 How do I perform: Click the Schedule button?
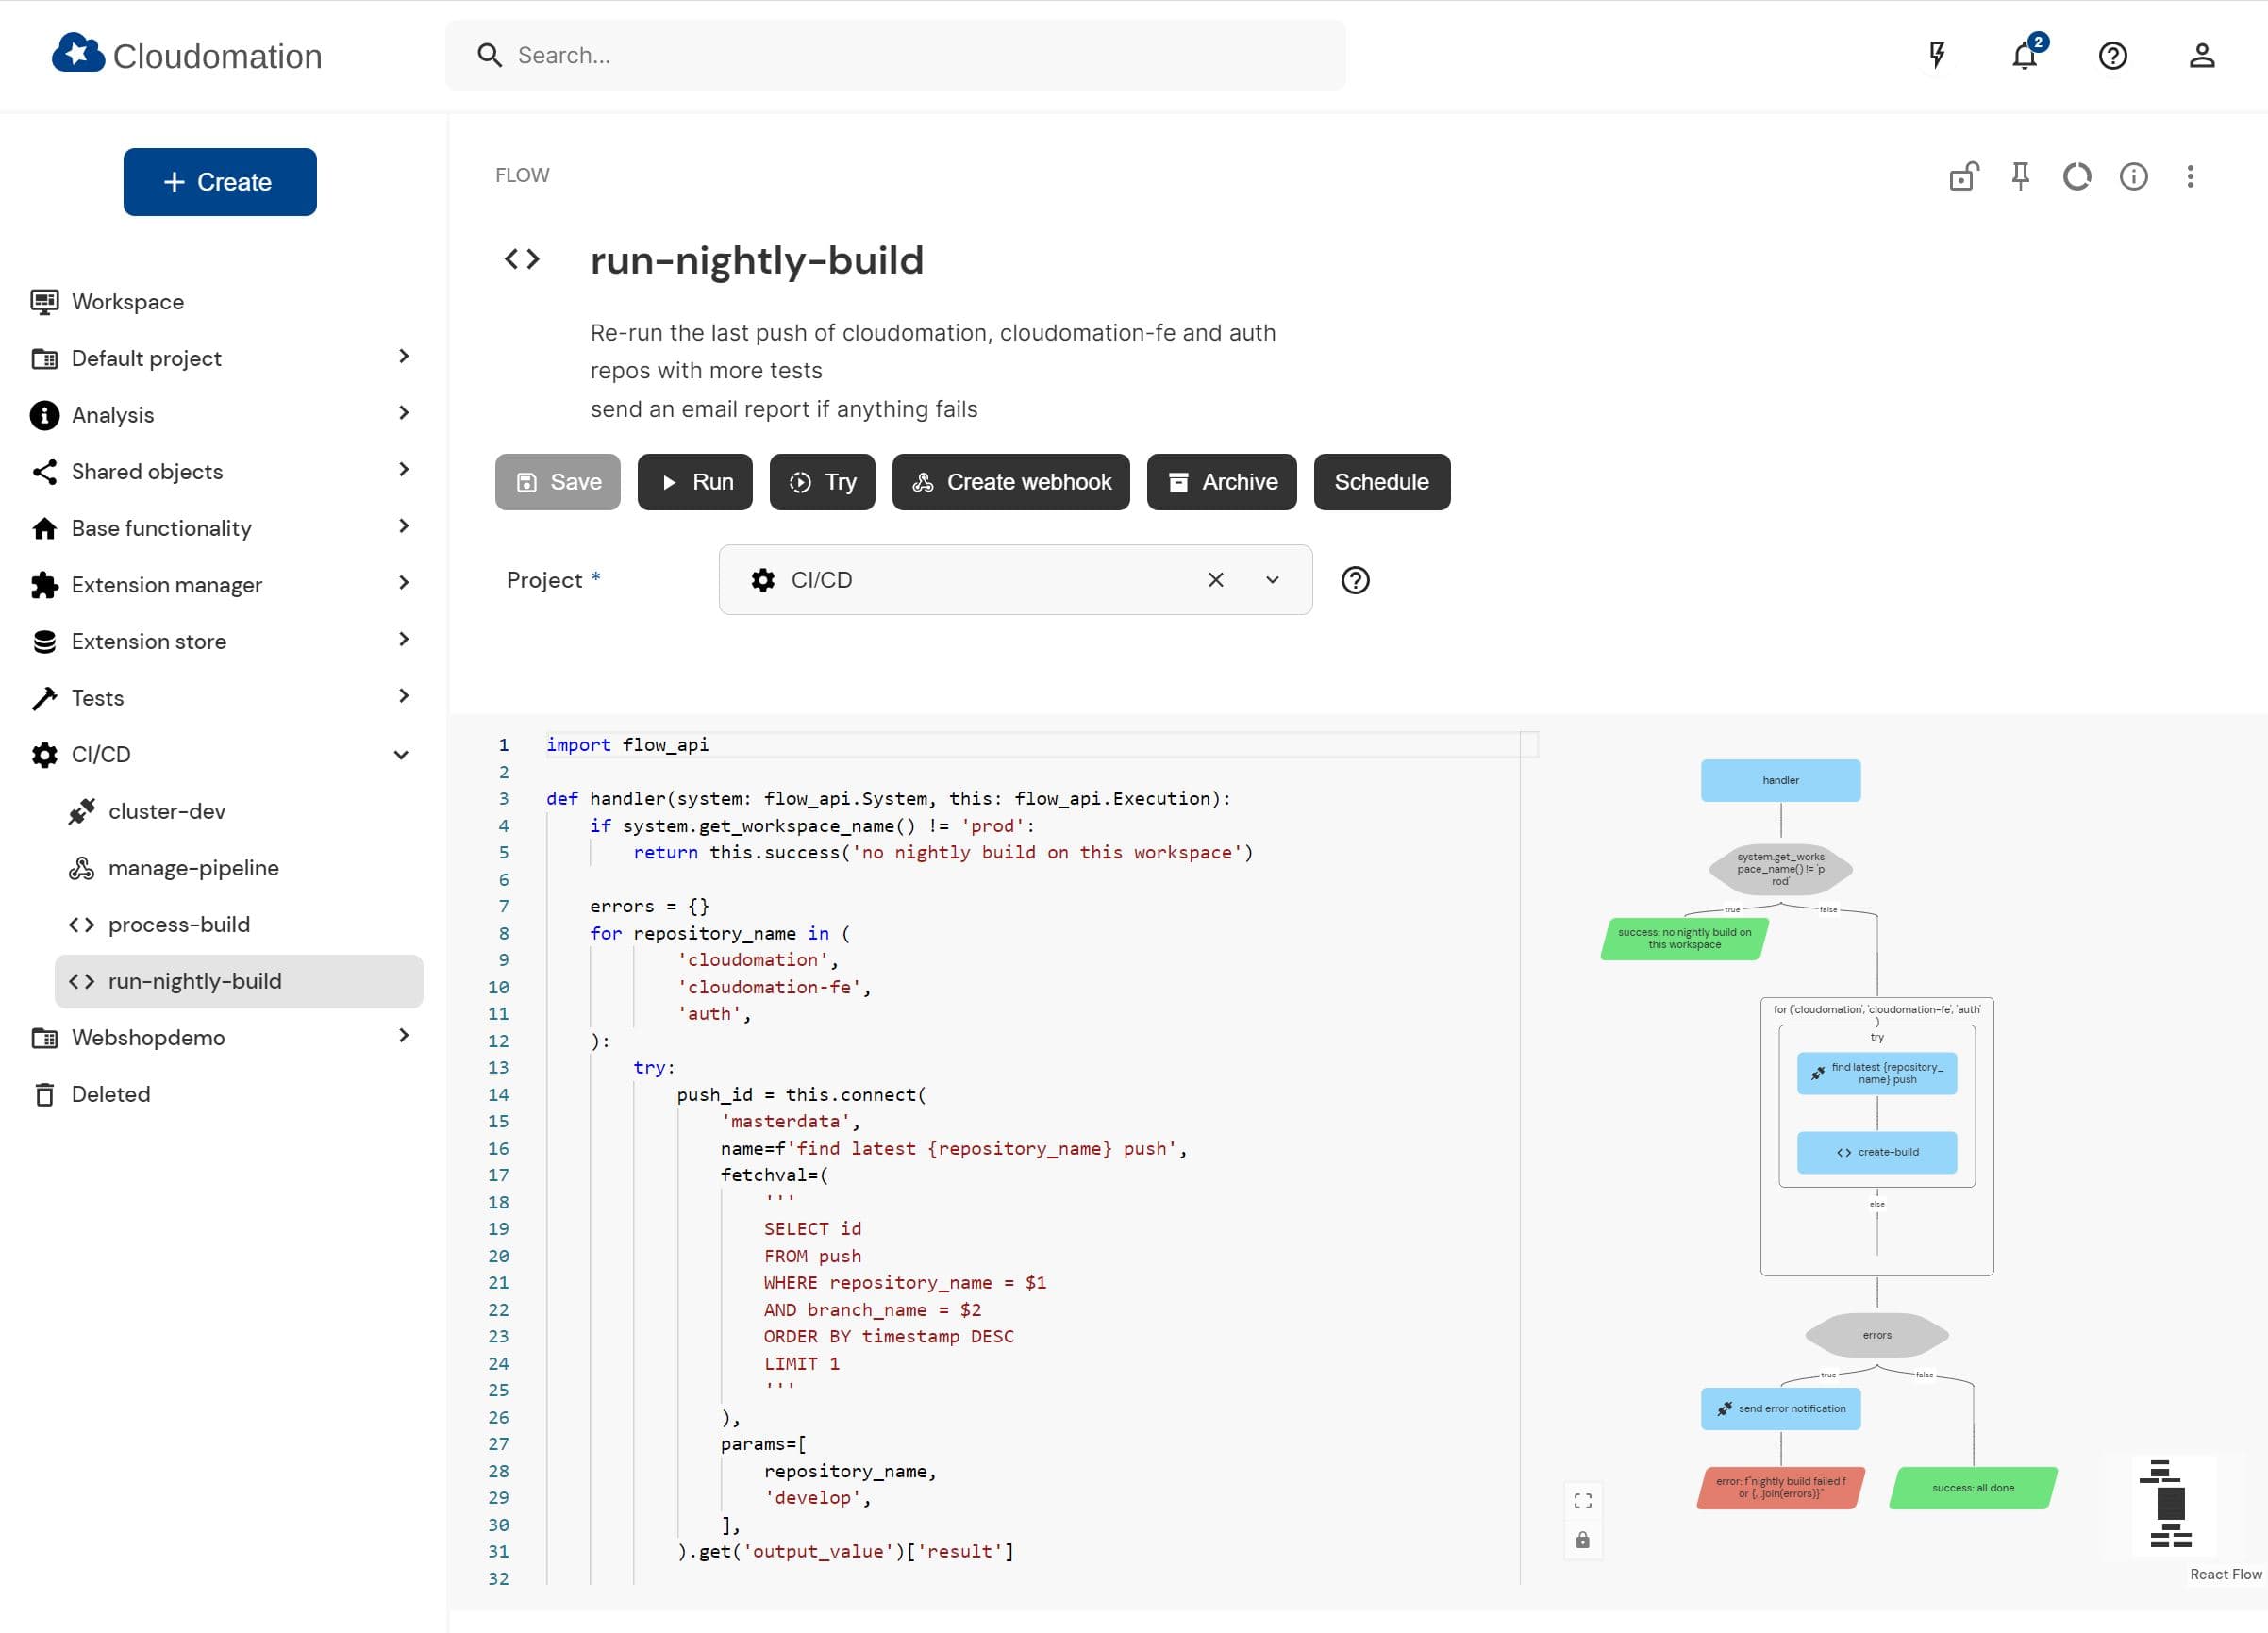(x=1381, y=482)
